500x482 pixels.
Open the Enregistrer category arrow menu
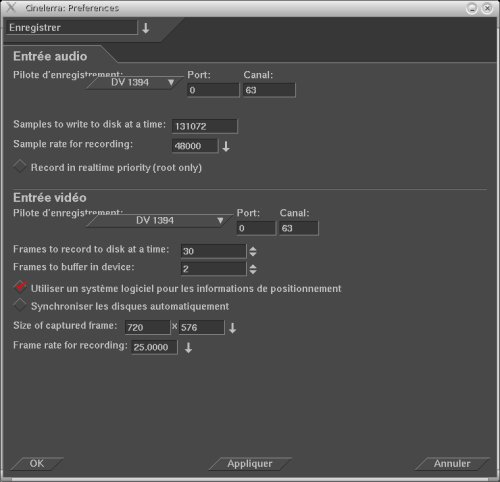point(146,28)
